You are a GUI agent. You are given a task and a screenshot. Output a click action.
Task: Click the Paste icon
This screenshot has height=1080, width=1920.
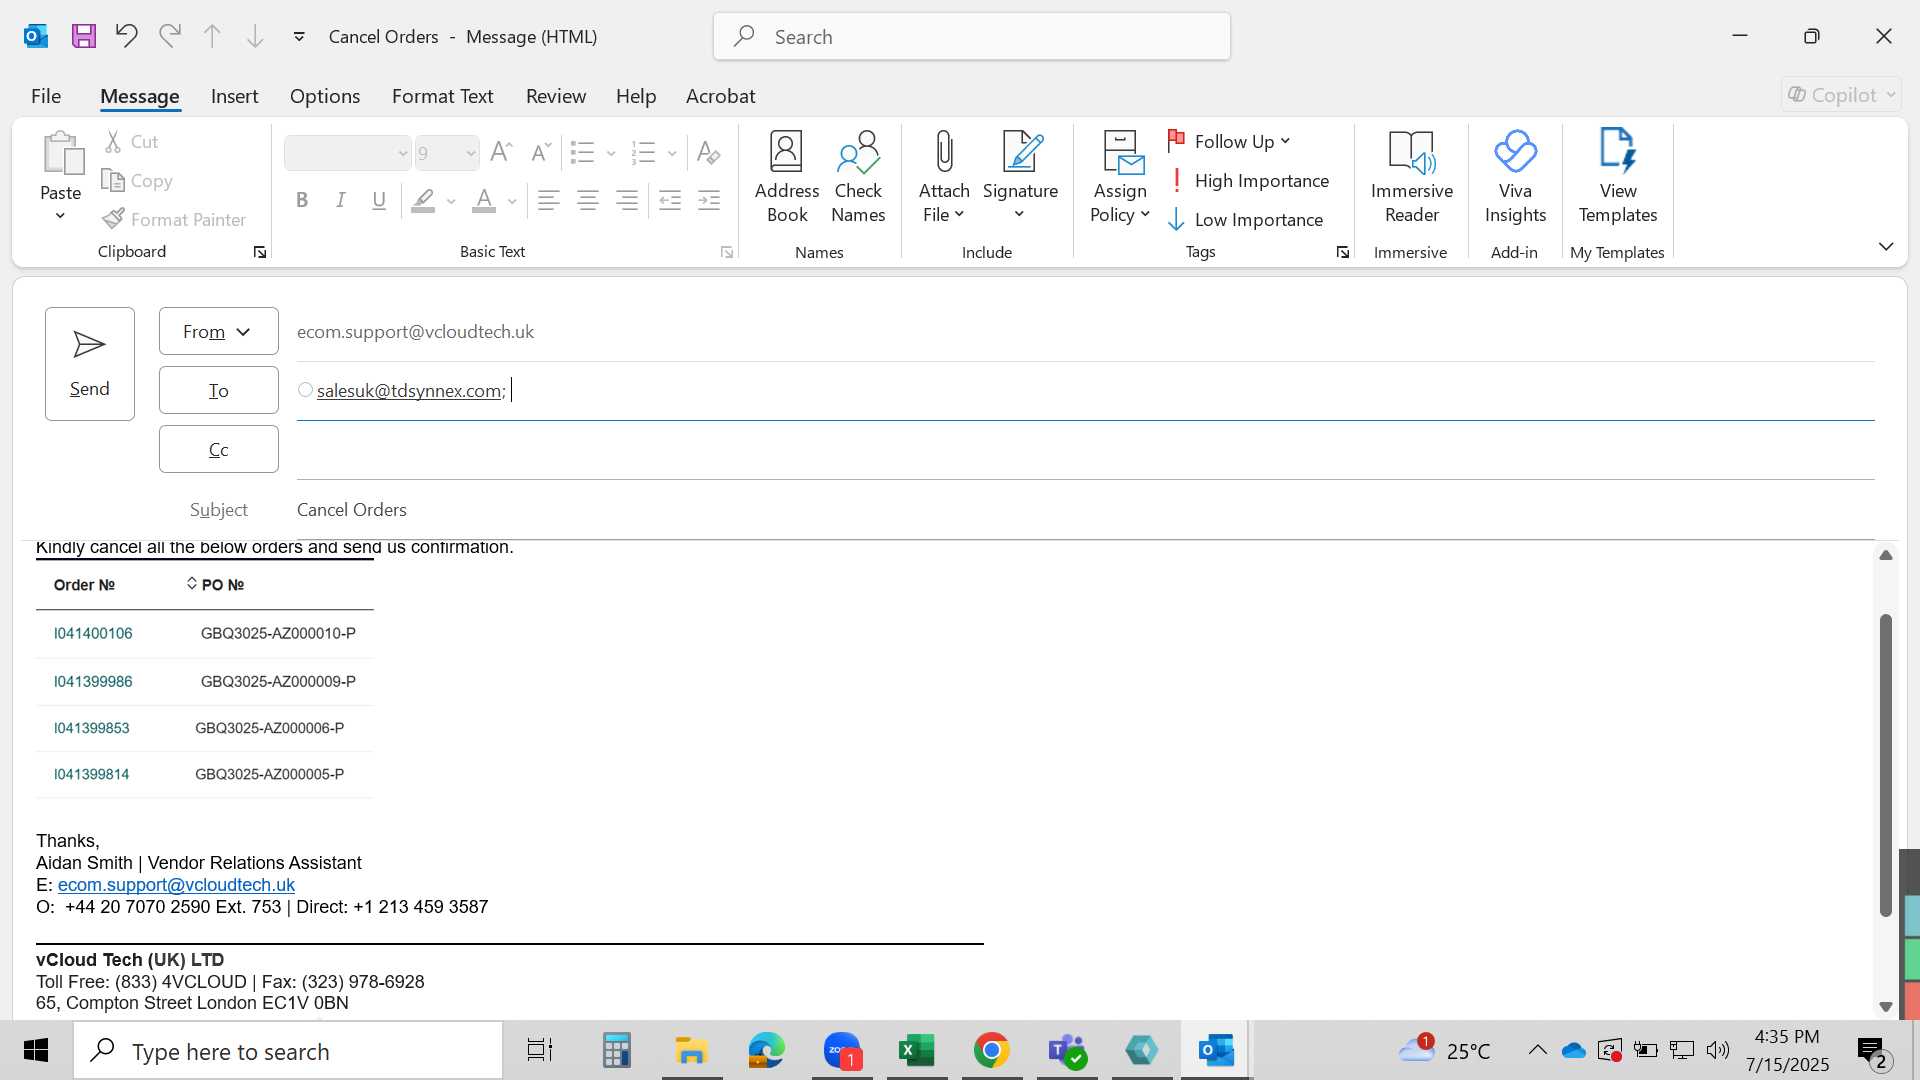61,153
